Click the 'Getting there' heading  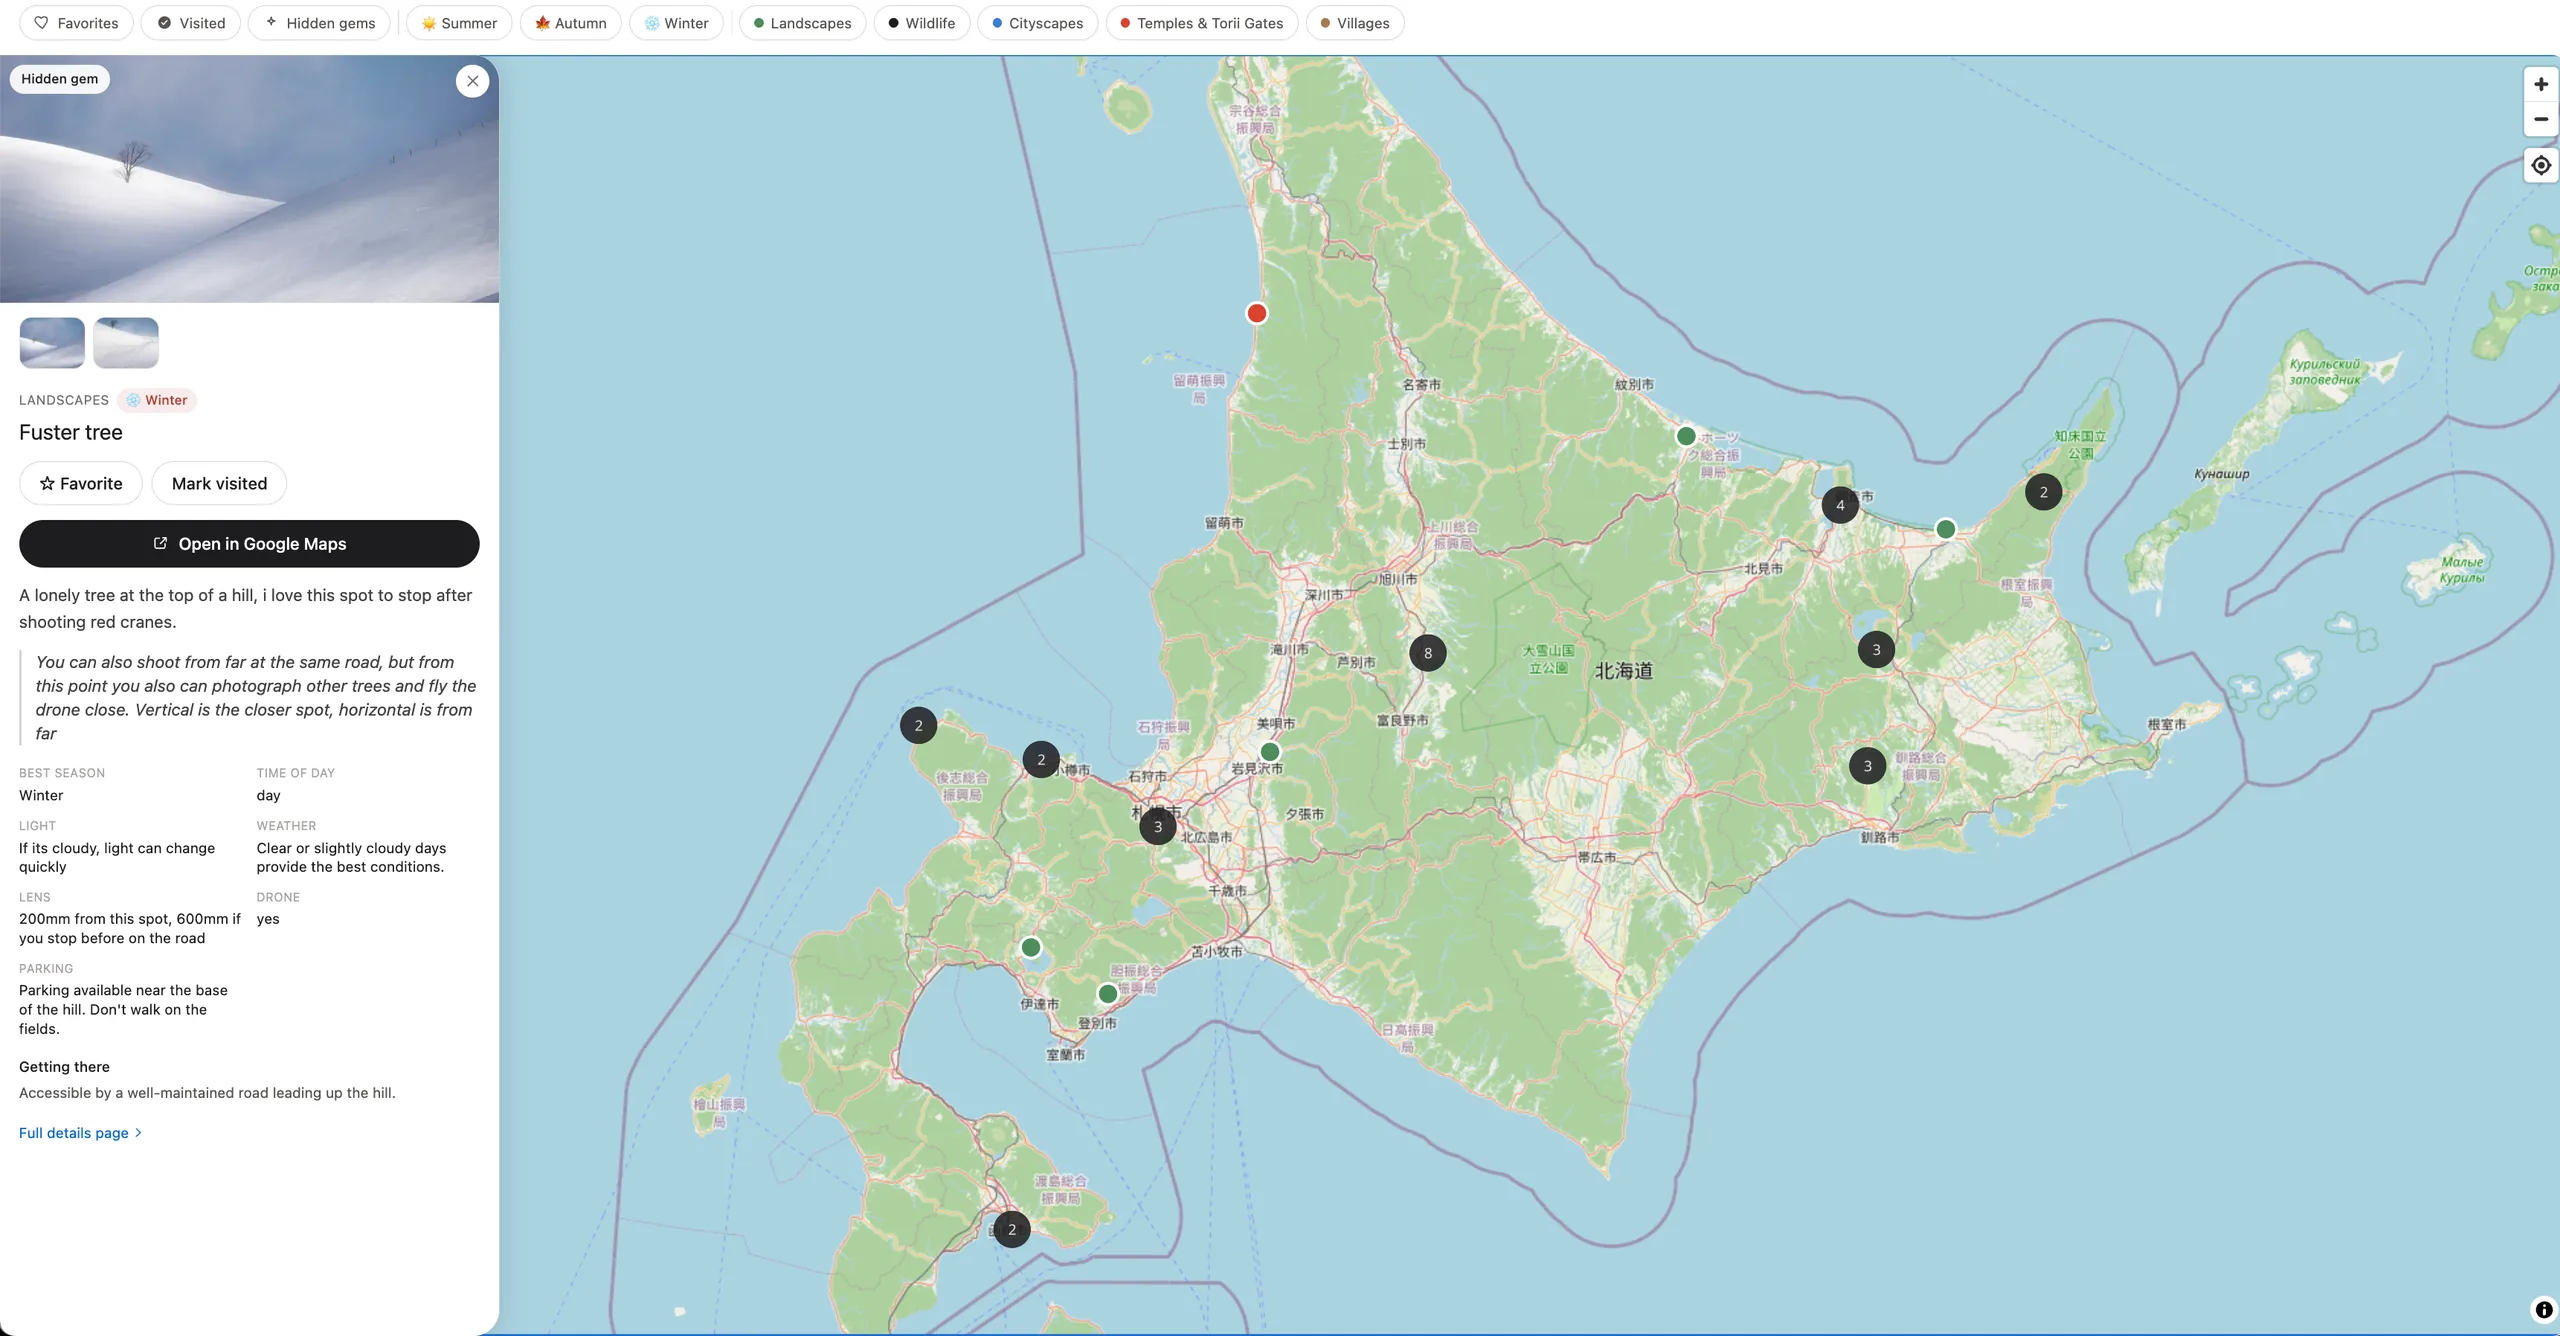pos(64,1067)
